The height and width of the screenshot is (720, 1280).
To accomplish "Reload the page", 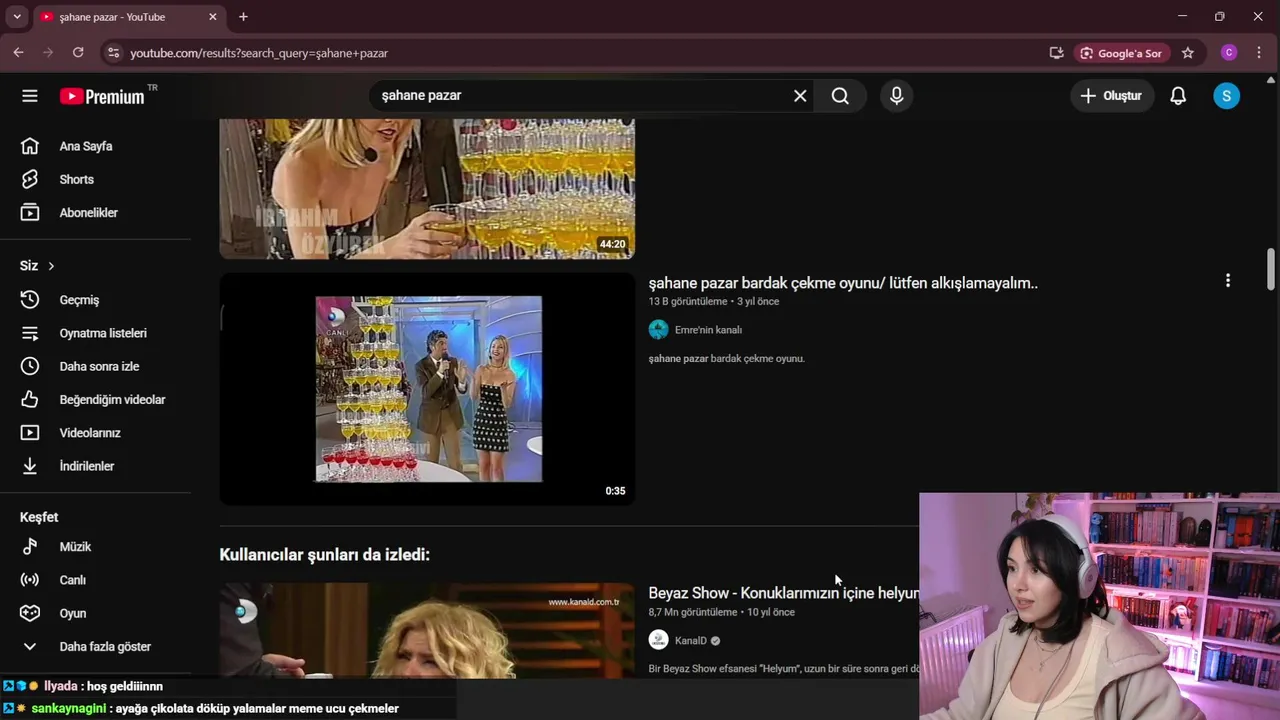I will (x=78, y=53).
